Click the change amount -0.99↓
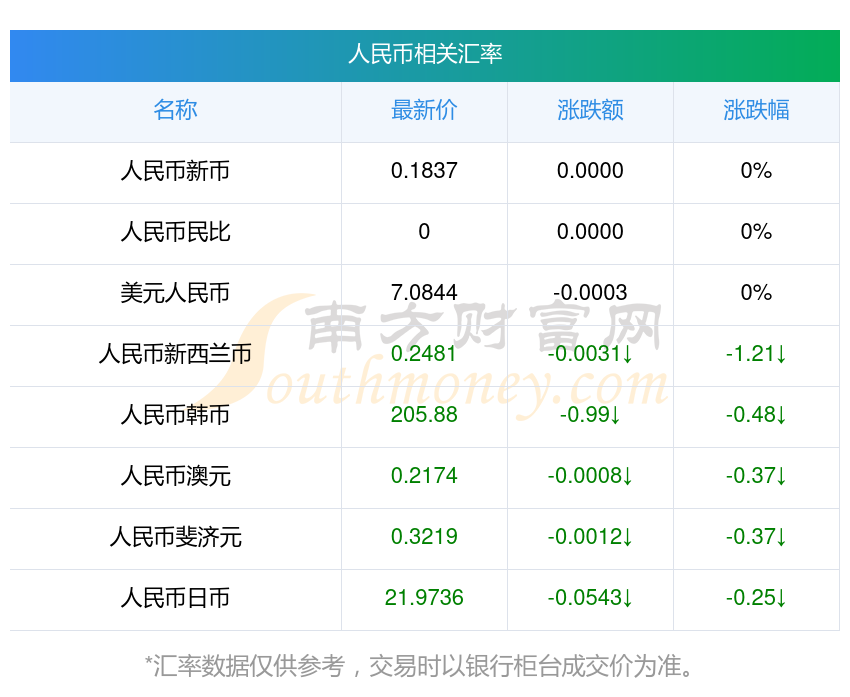This screenshot has height=697, width=850. 590,415
